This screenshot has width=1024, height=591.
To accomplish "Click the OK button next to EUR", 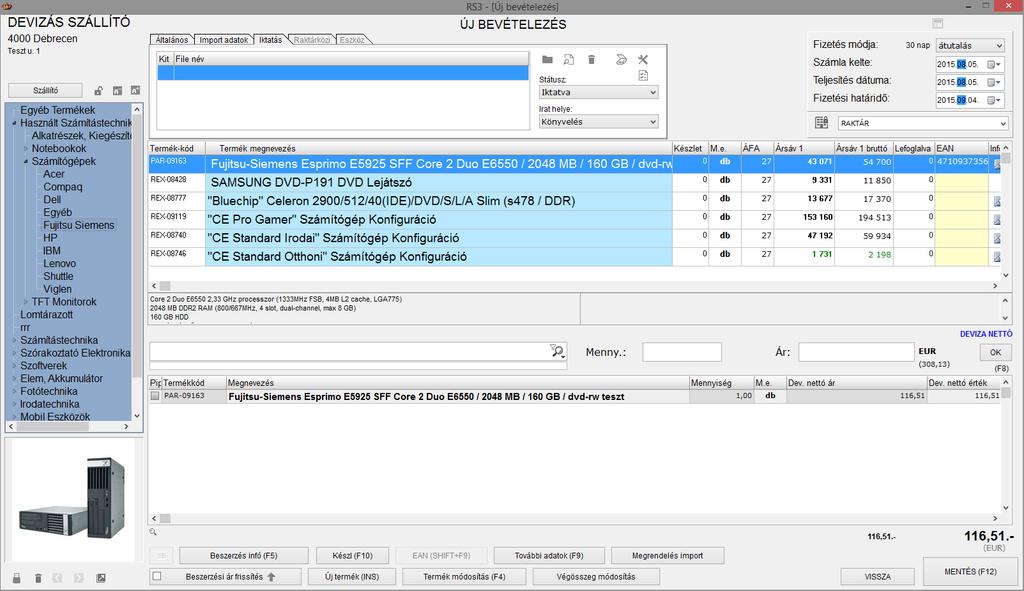I will point(995,352).
